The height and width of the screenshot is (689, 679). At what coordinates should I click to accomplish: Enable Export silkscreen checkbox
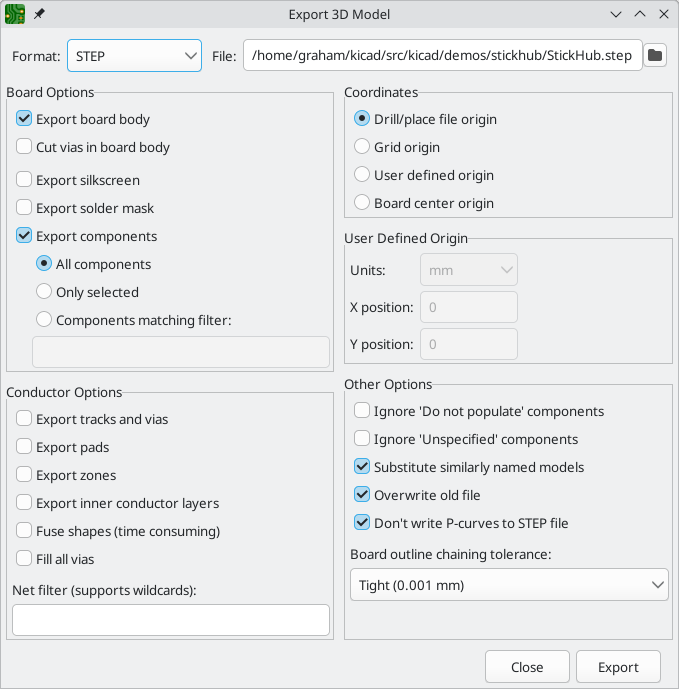click(x=25, y=181)
